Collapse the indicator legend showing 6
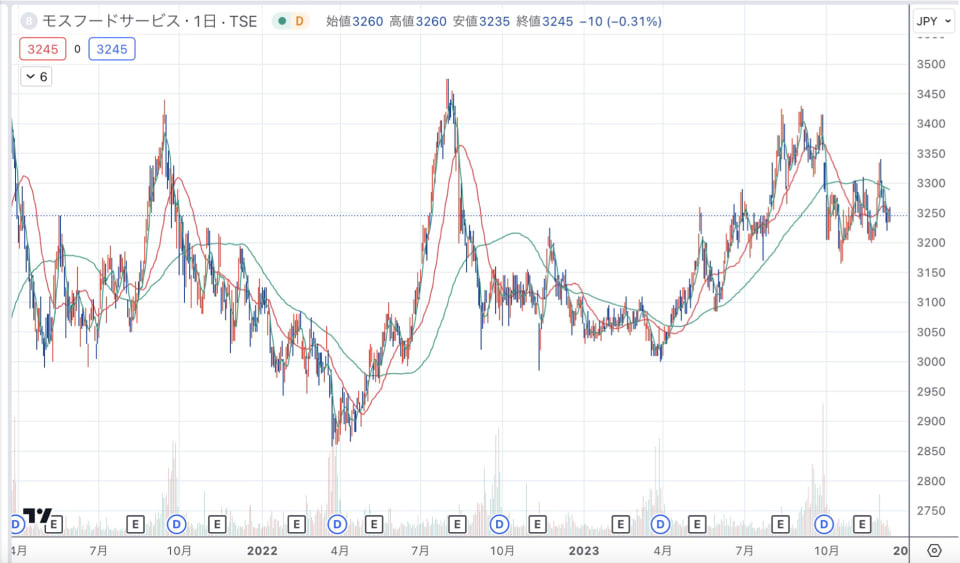The height and width of the screenshot is (563, 960). (36, 77)
